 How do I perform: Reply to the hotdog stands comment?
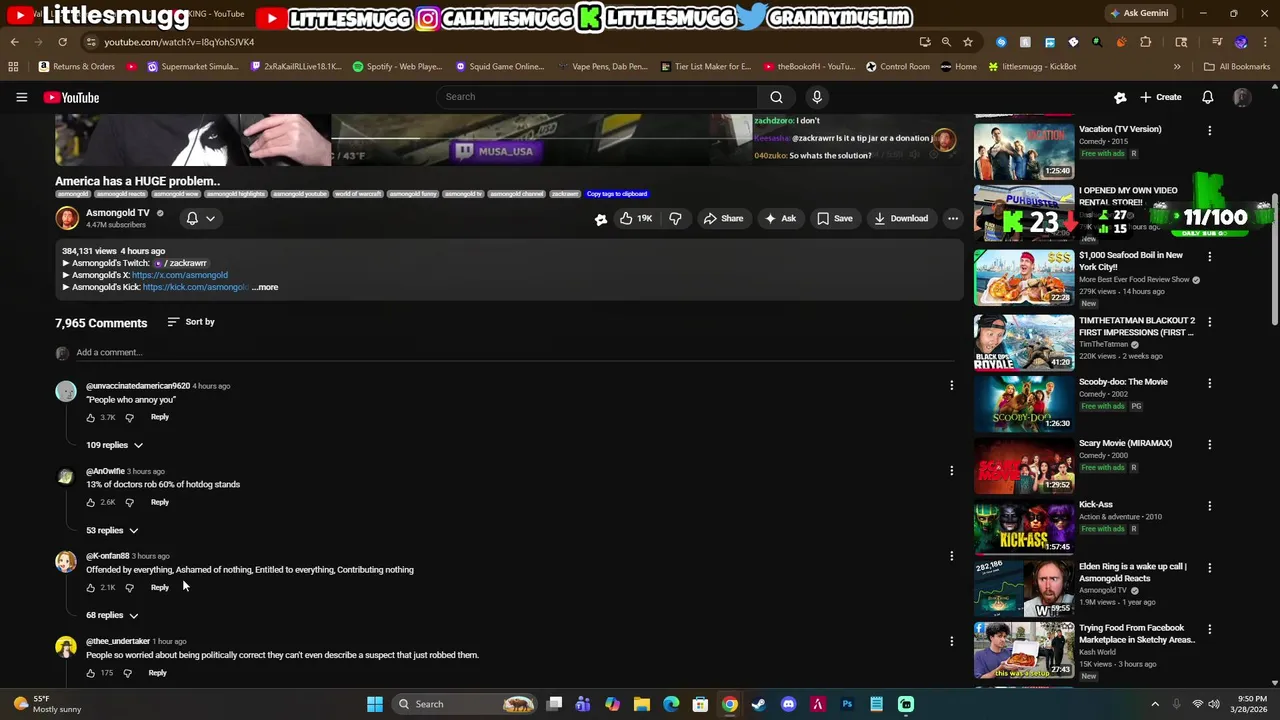tap(160, 502)
